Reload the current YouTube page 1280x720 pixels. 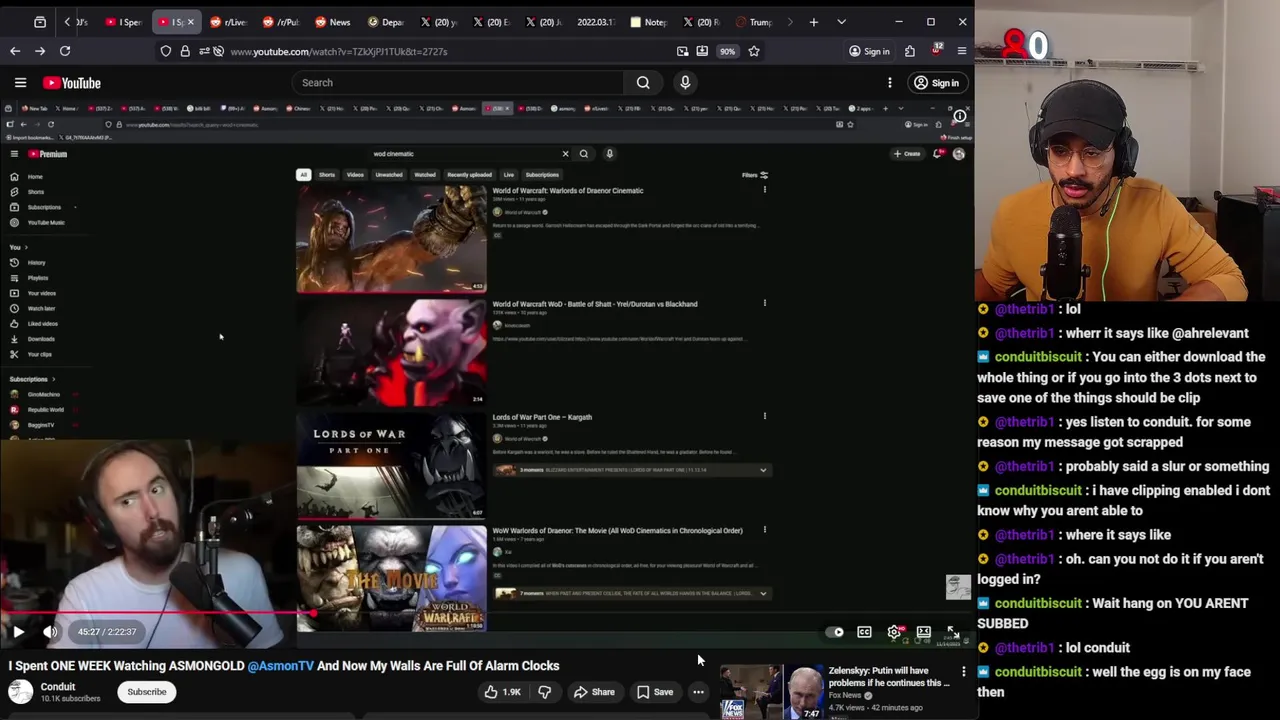click(x=65, y=51)
